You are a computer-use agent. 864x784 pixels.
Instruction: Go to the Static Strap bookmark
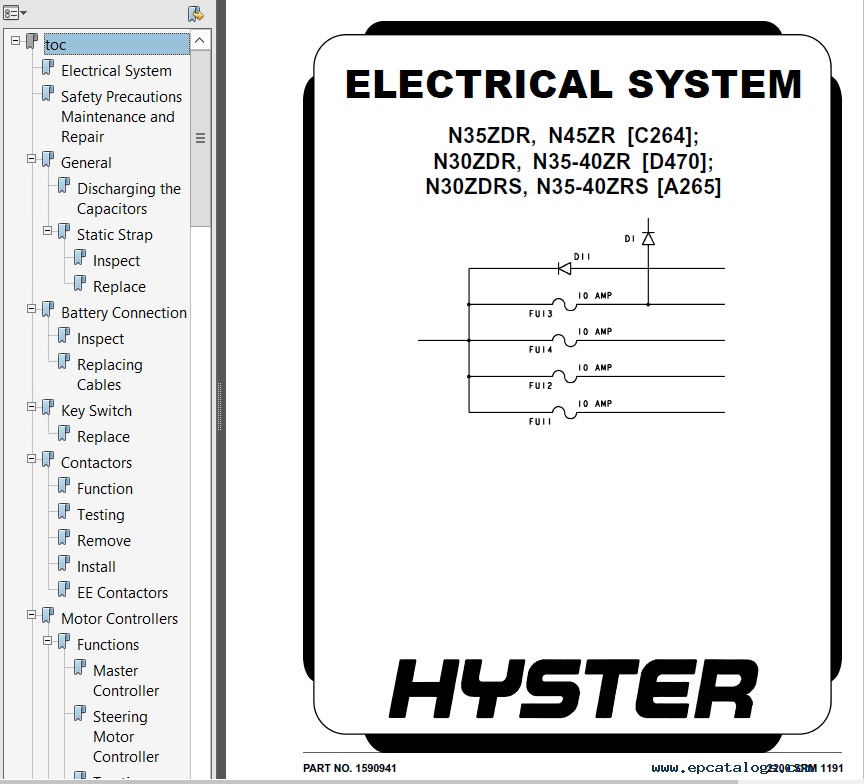pyautogui.click(x=115, y=235)
